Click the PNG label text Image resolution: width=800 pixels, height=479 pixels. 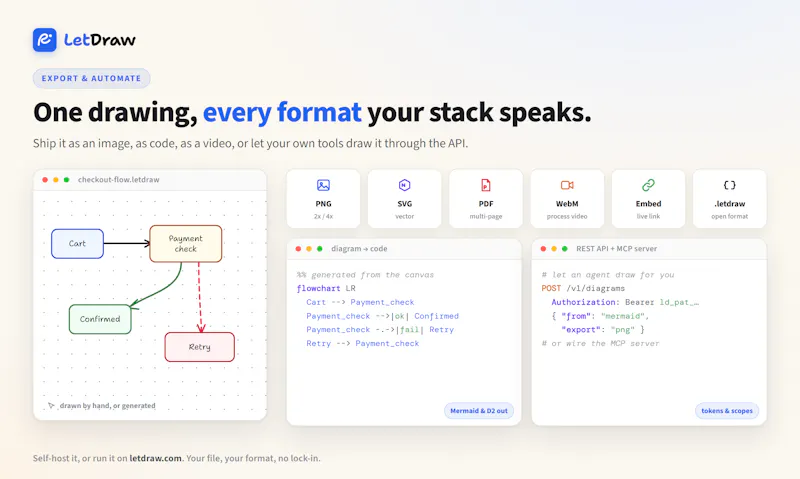click(323, 204)
